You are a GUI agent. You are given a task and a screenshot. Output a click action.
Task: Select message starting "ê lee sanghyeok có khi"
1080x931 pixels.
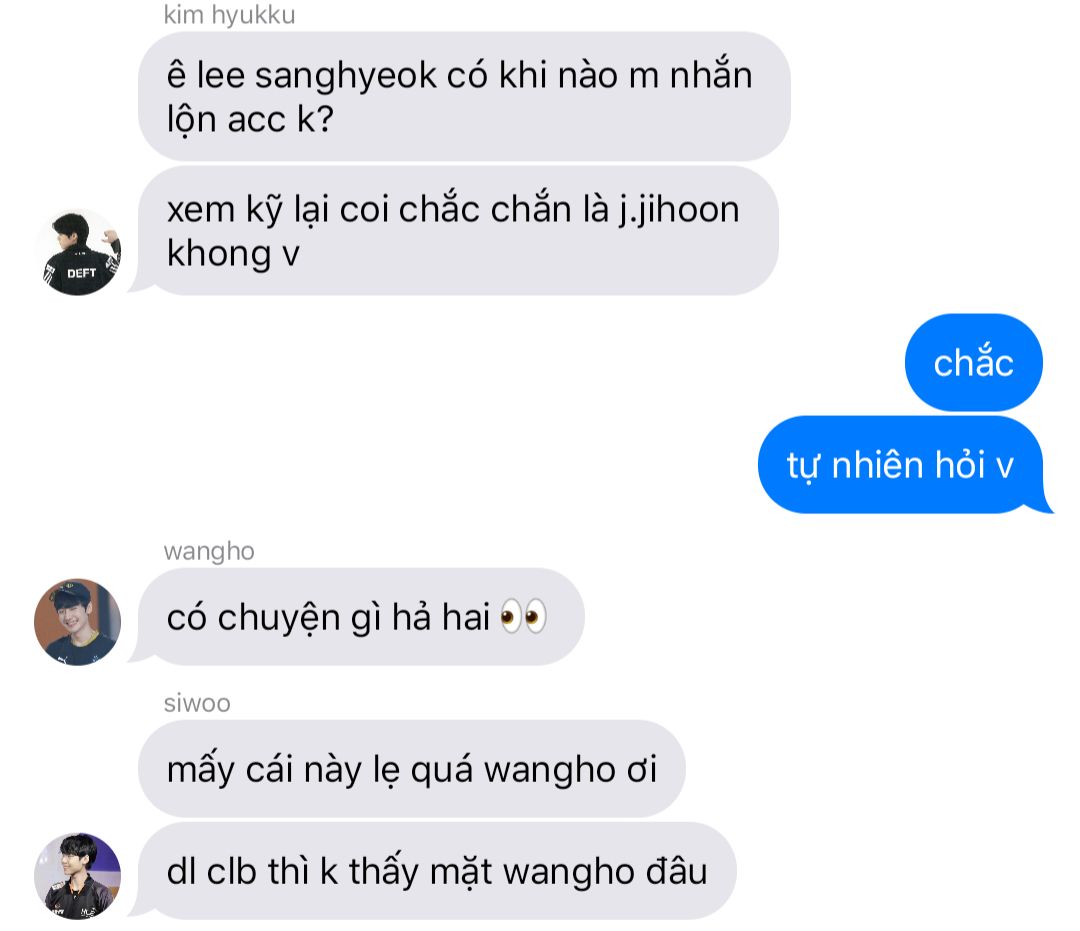[464, 96]
